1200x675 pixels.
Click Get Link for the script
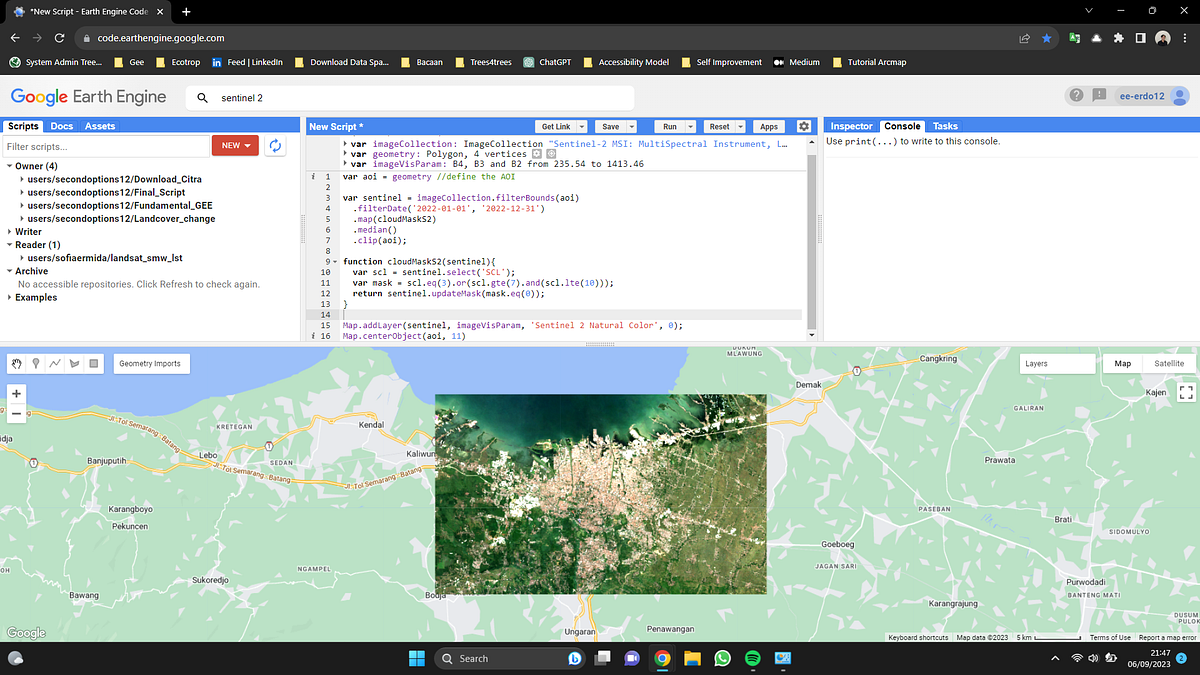pos(555,126)
